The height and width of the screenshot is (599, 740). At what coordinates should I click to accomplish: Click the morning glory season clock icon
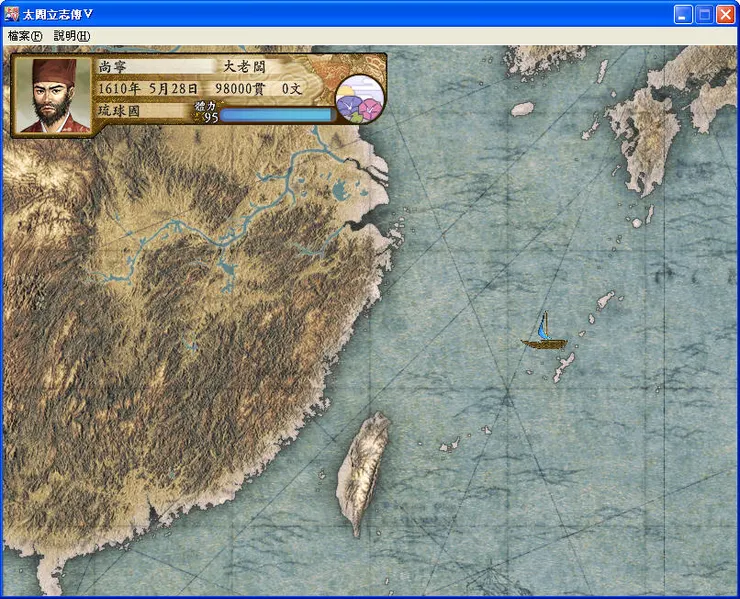[x=360, y=100]
